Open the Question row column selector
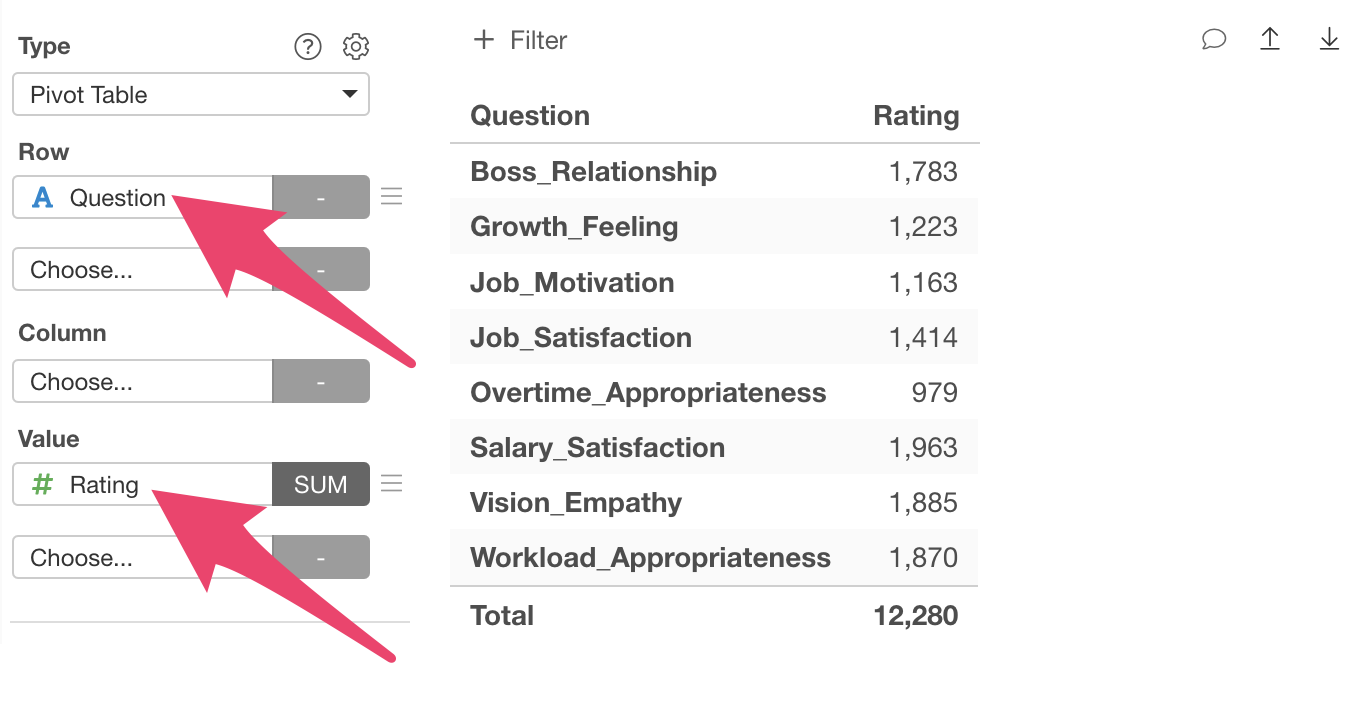 coord(142,197)
